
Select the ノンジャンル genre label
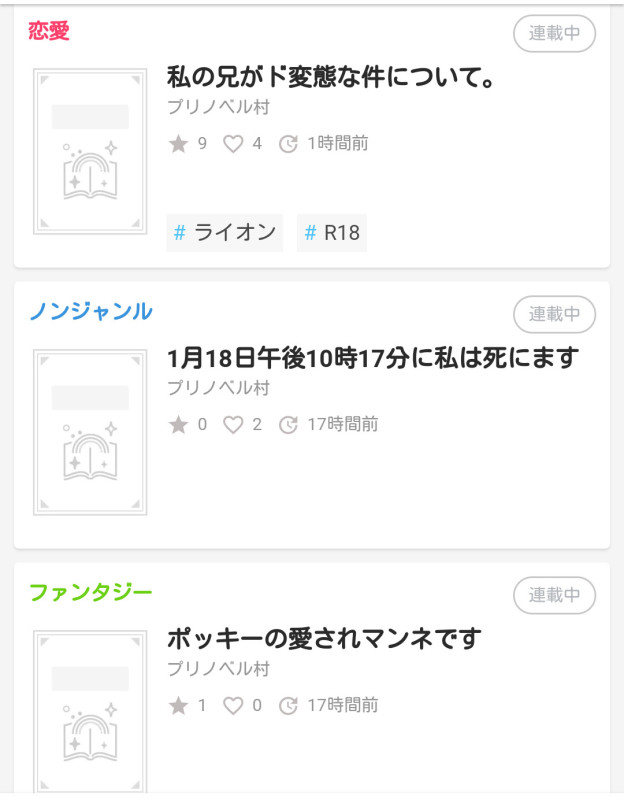[91, 311]
